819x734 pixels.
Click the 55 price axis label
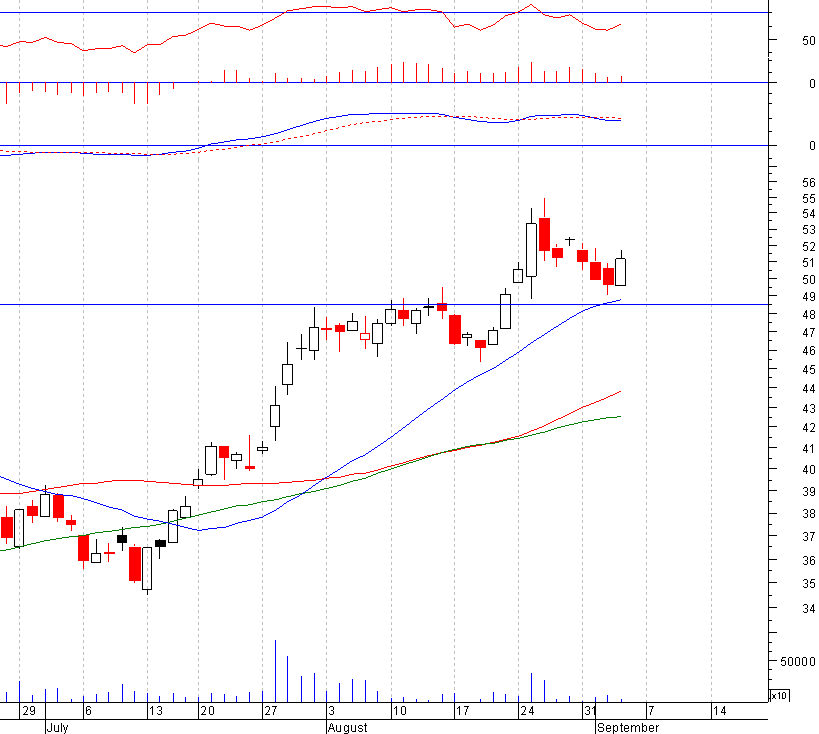[x=809, y=199]
